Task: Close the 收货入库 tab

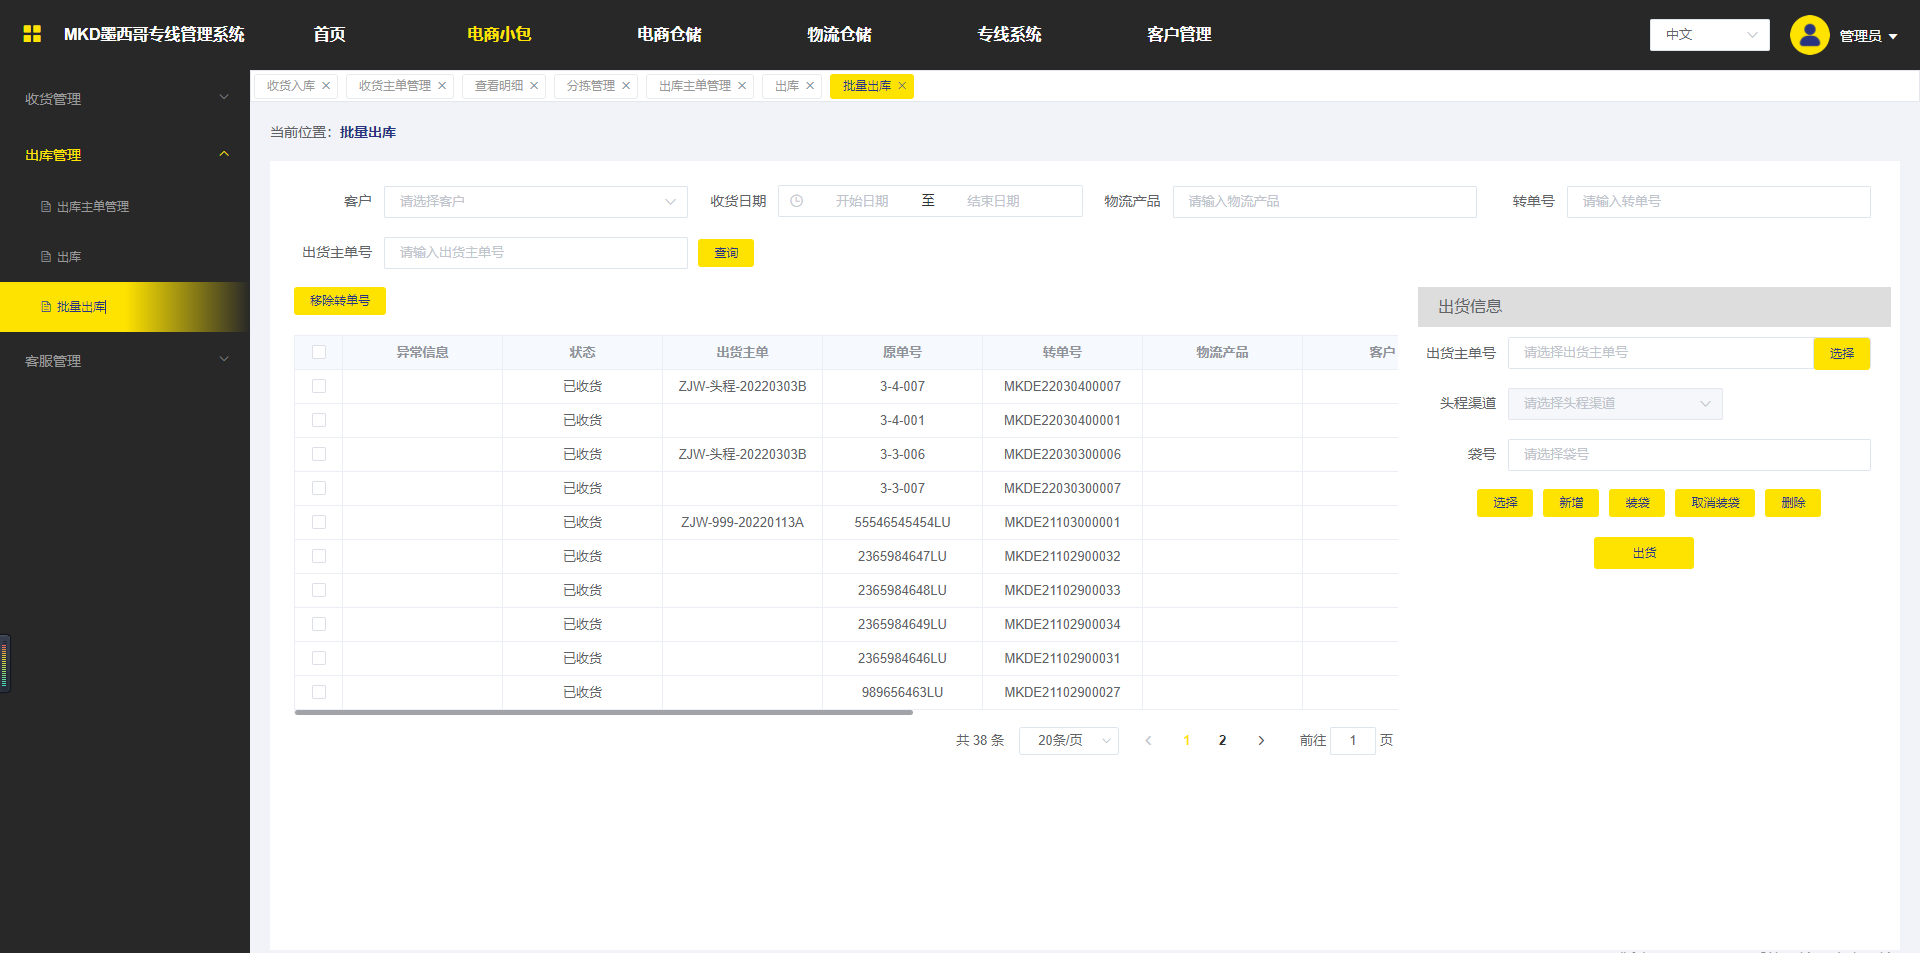Action: click(x=326, y=86)
